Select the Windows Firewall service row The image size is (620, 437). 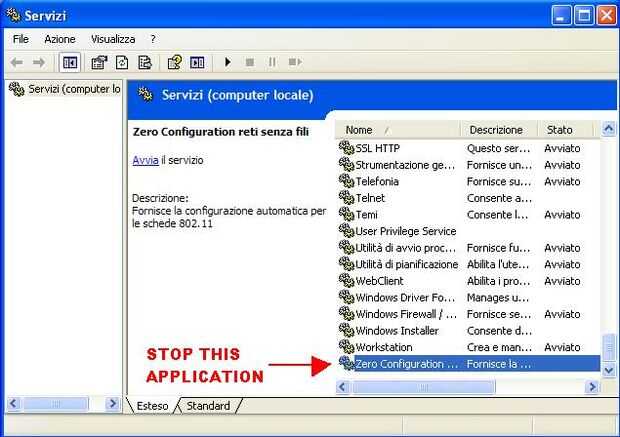coord(468,314)
